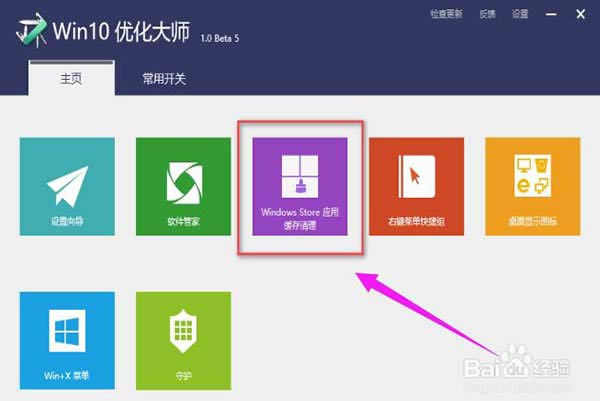Open the Win+X 菜单 blue tile

67,341
